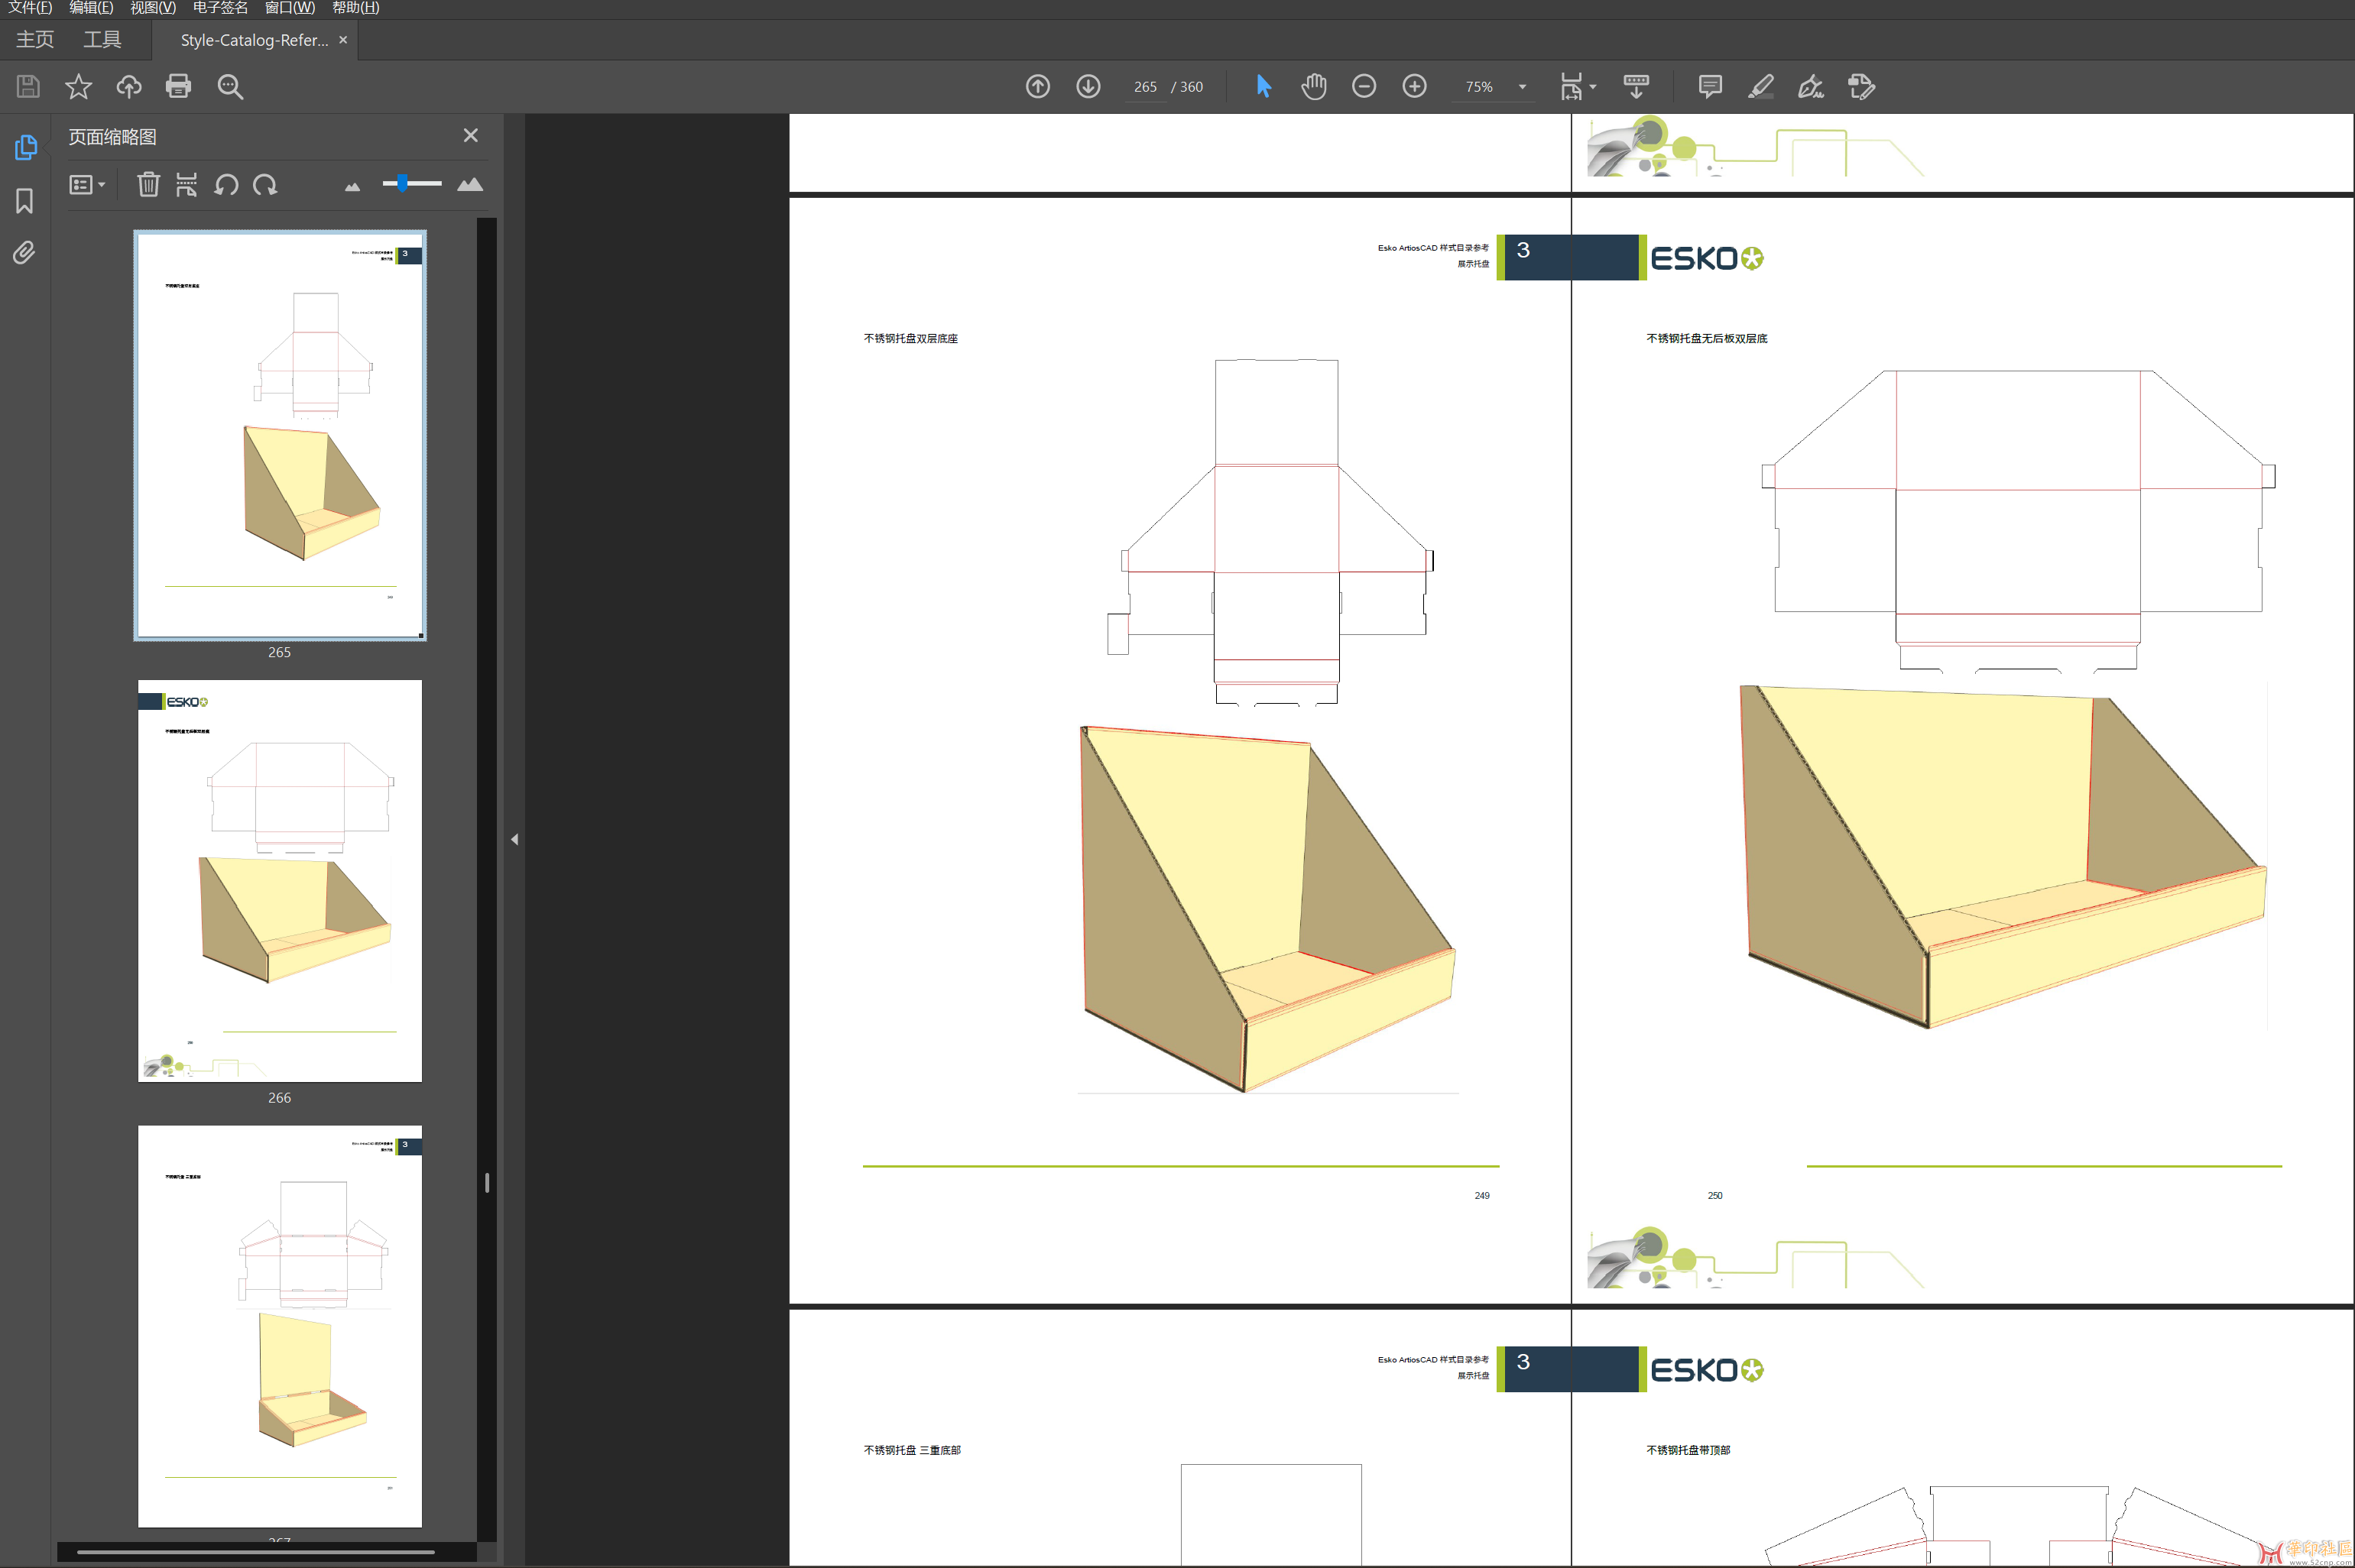Open the 电子签名 menu
The width and height of the screenshot is (2355, 1568).
(220, 8)
